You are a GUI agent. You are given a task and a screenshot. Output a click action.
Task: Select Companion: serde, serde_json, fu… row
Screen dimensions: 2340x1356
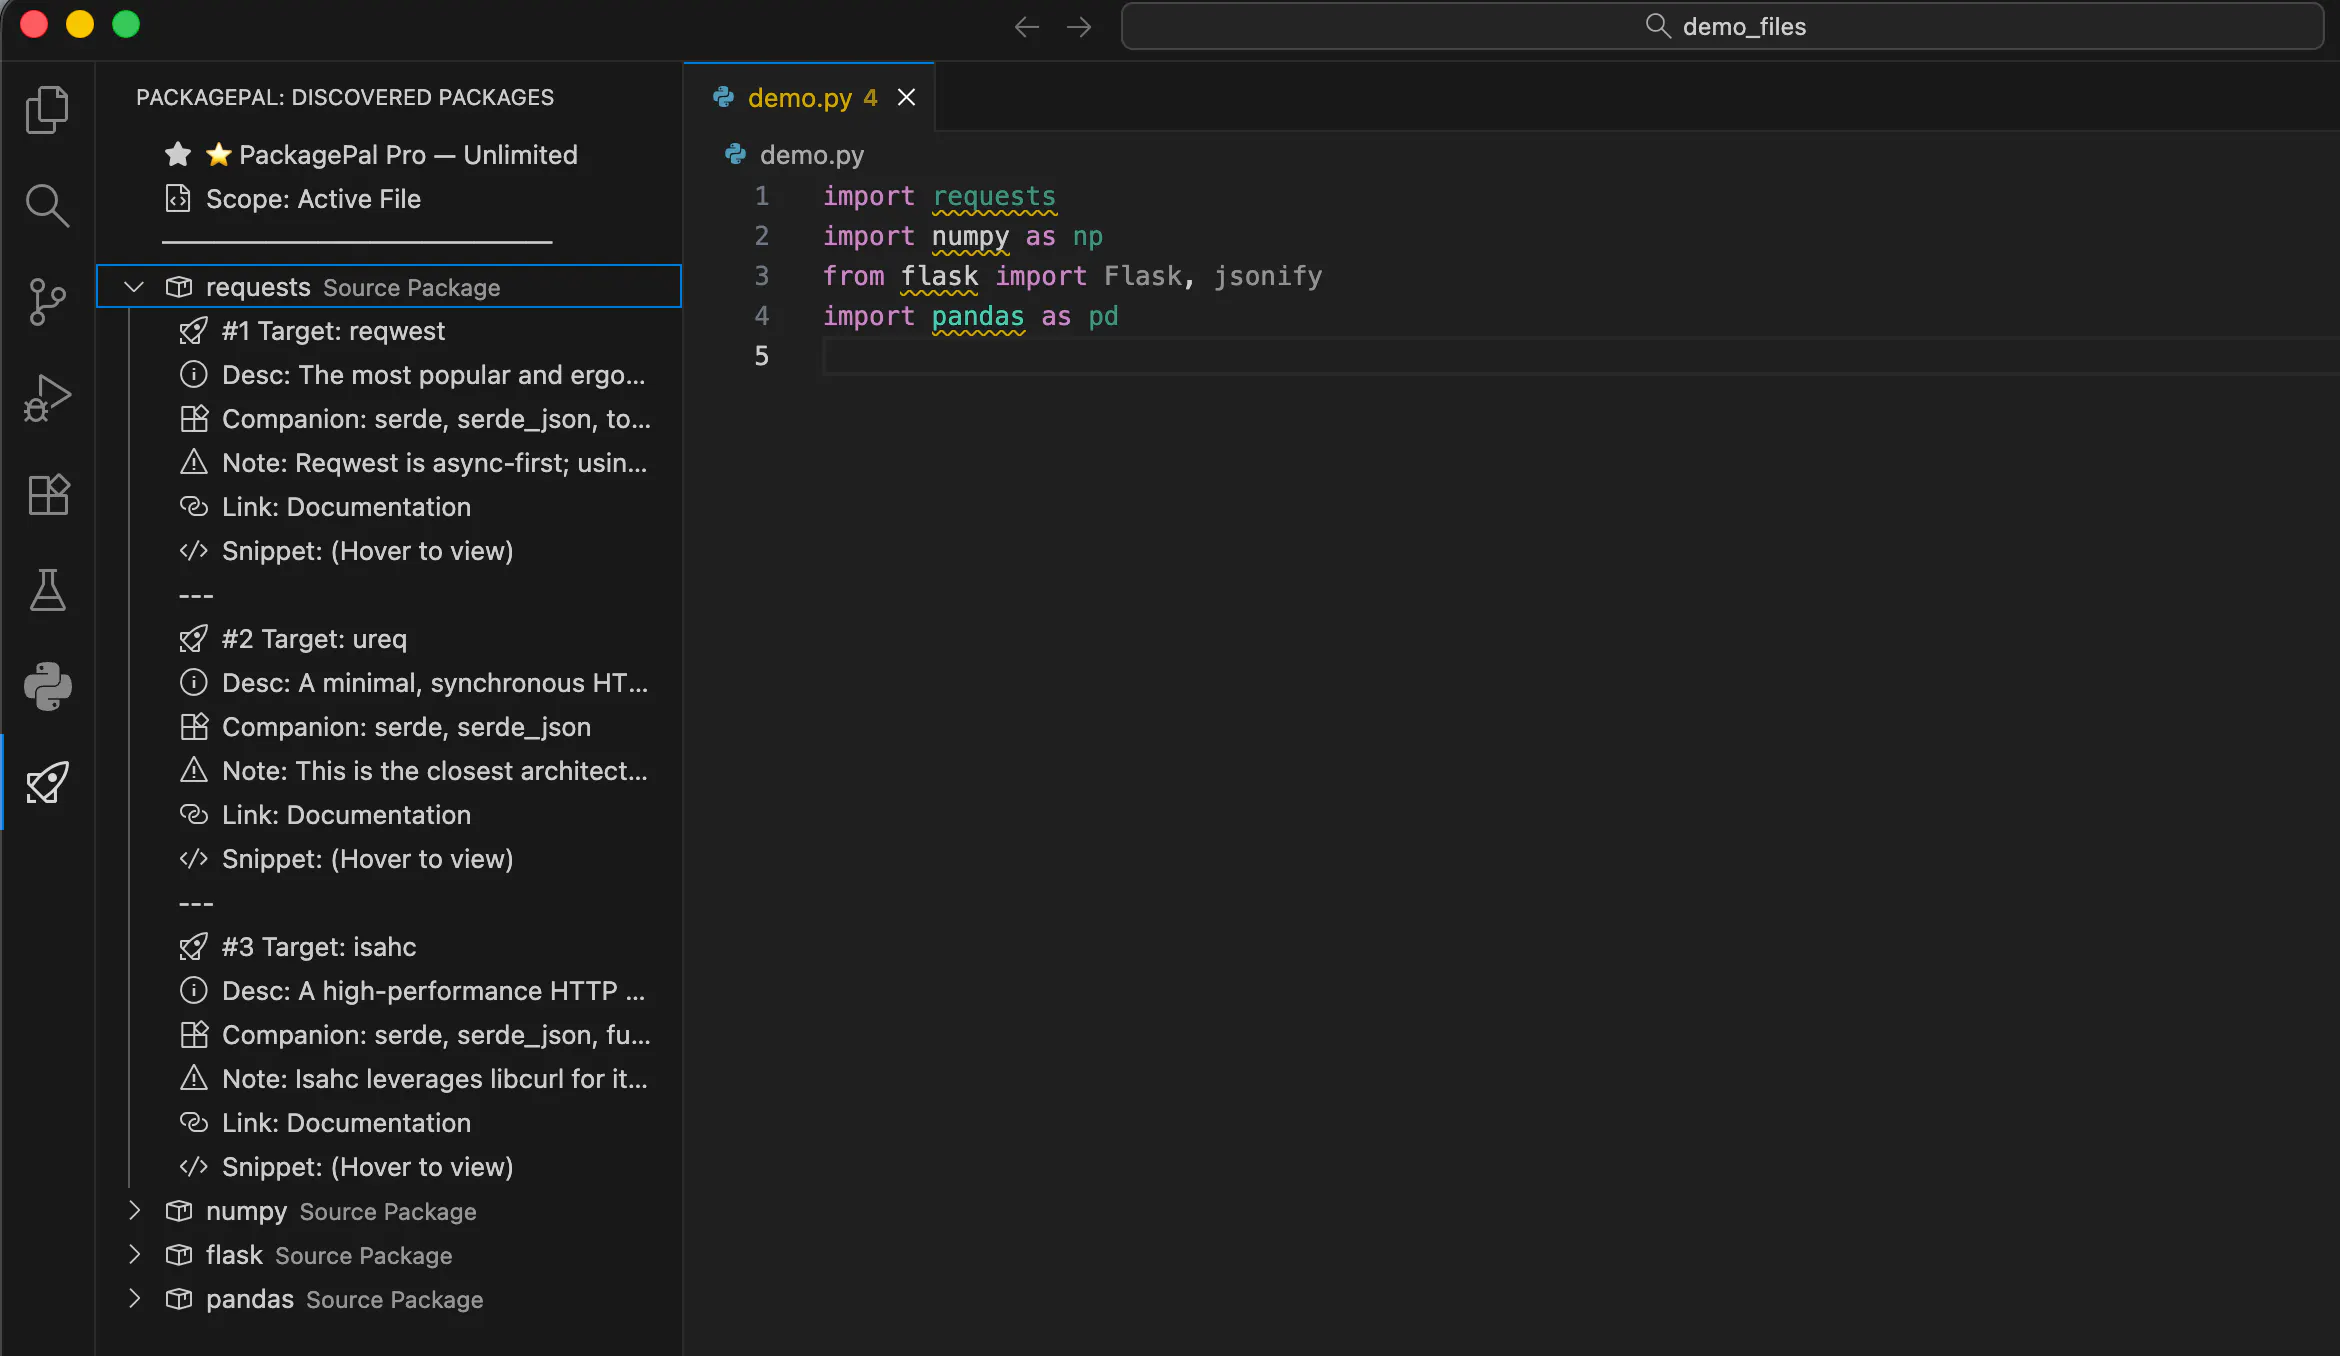coord(390,1035)
